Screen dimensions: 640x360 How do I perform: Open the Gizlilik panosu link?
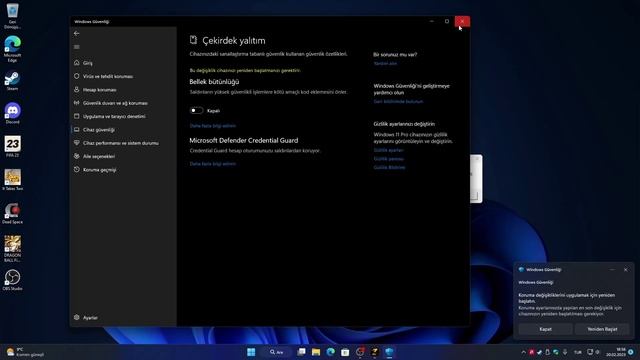pyautogui.click(x=388, y=159)
